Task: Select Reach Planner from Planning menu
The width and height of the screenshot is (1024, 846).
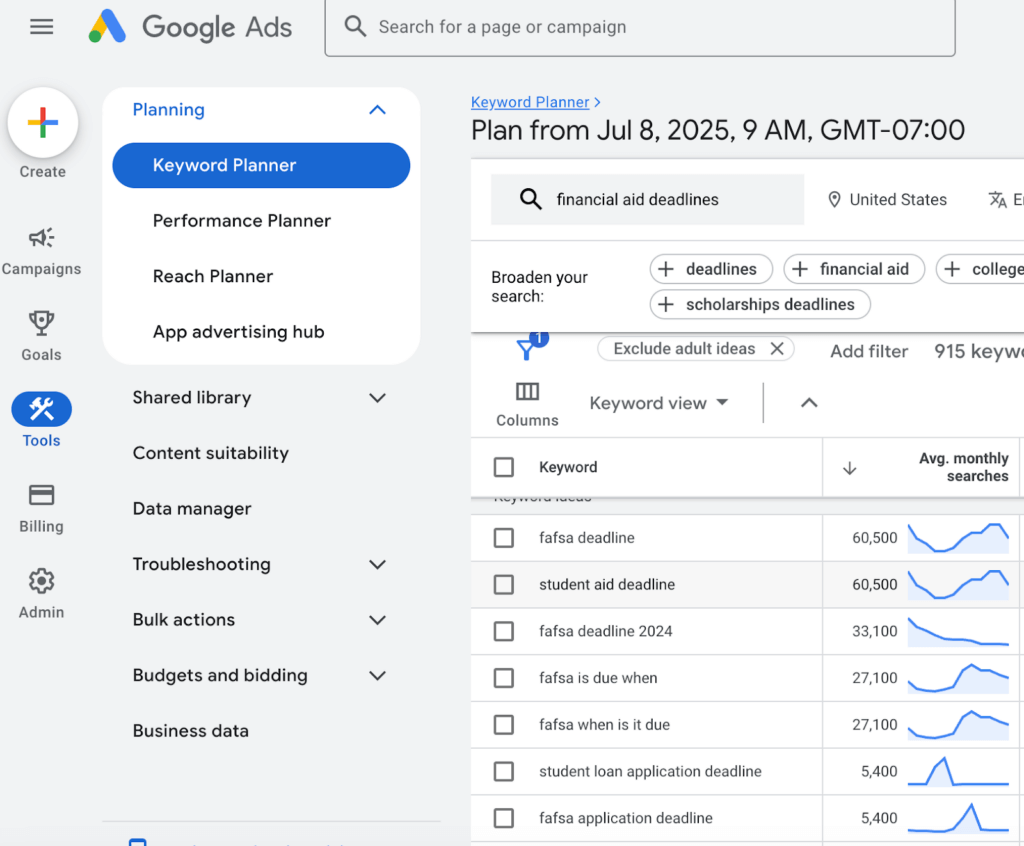Action: [215, 276]
